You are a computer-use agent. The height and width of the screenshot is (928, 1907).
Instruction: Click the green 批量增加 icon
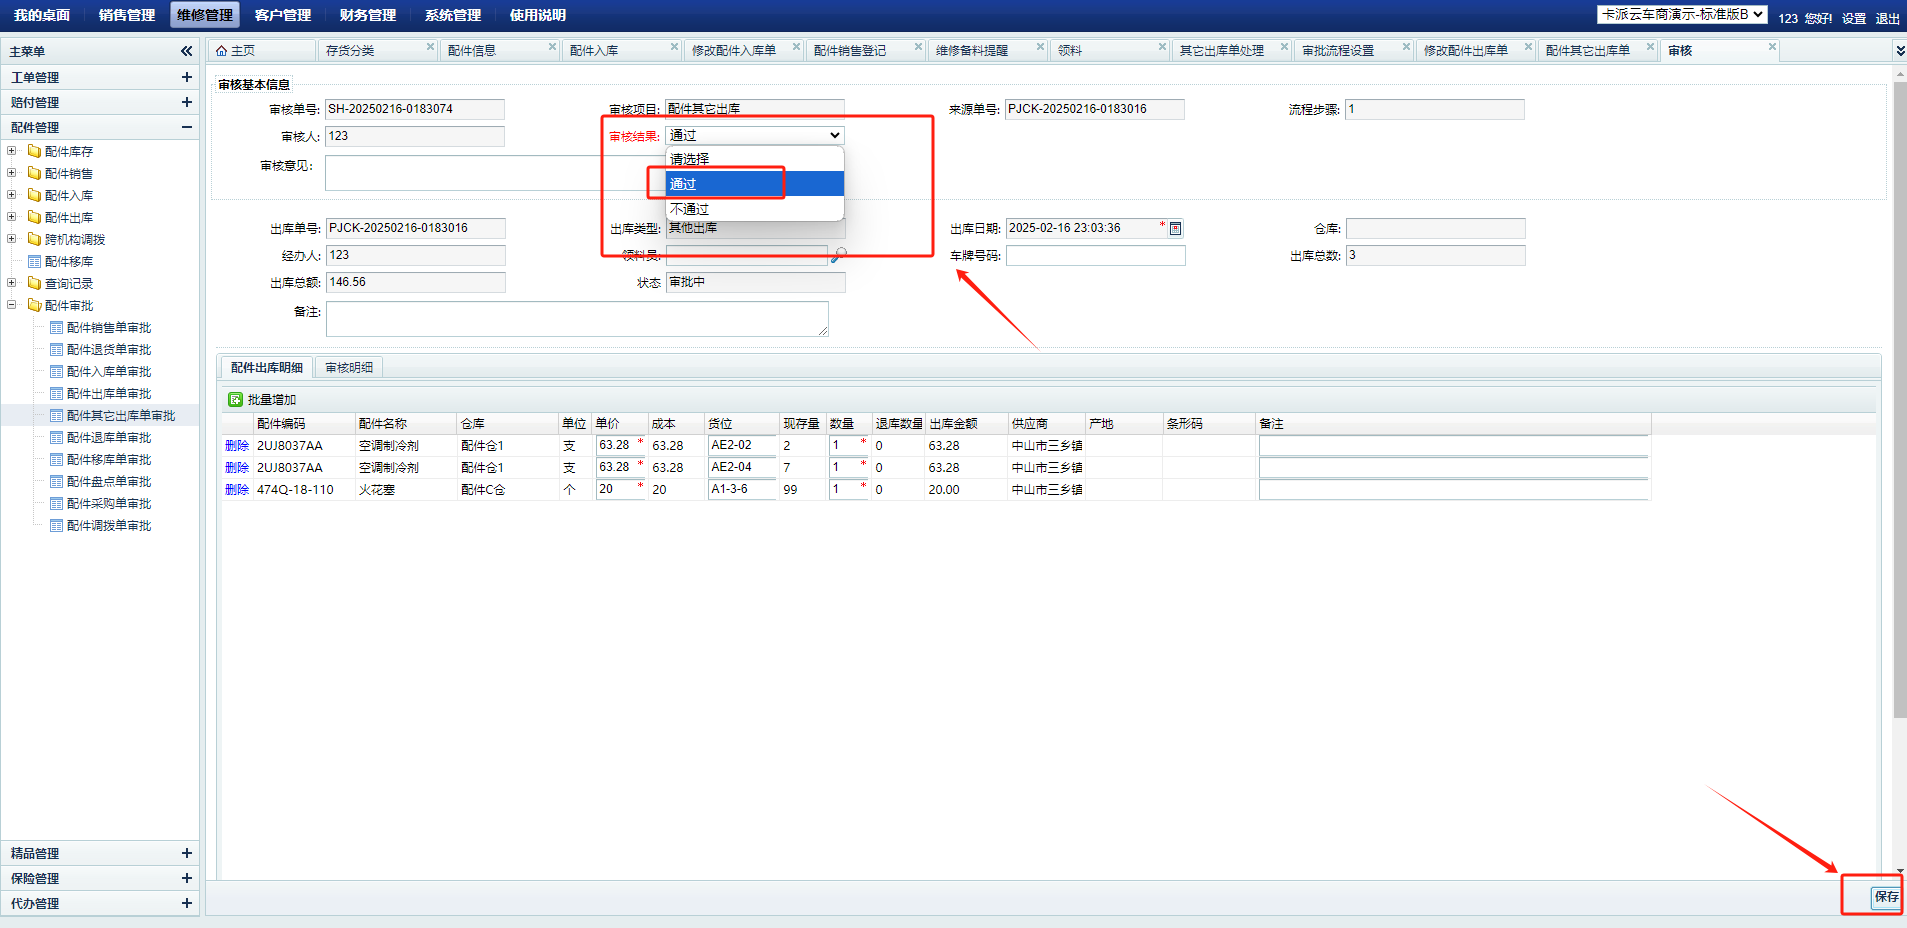[x=235, y=400]
